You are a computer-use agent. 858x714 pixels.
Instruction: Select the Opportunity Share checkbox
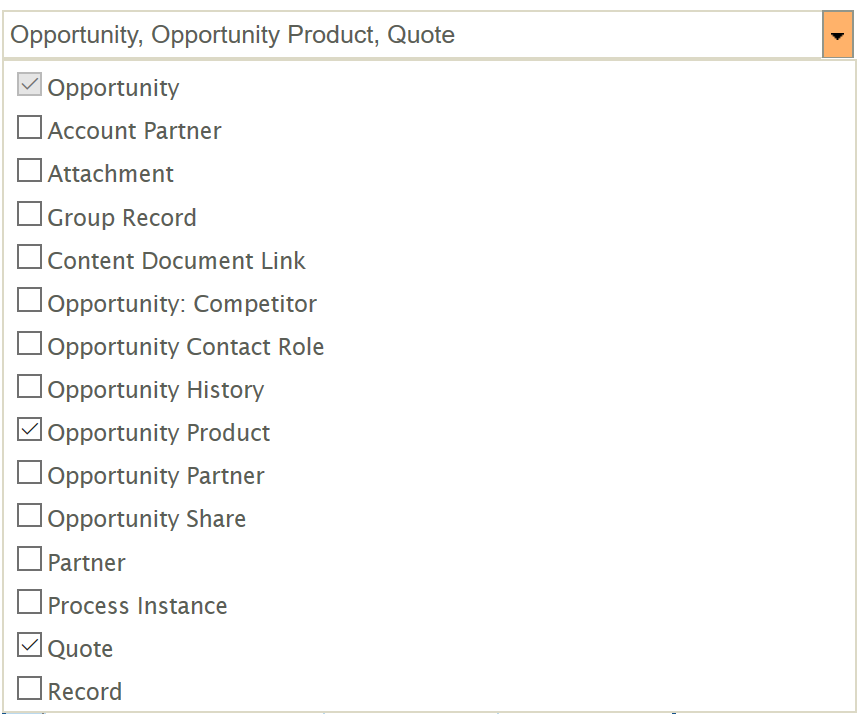pos(30,517)
